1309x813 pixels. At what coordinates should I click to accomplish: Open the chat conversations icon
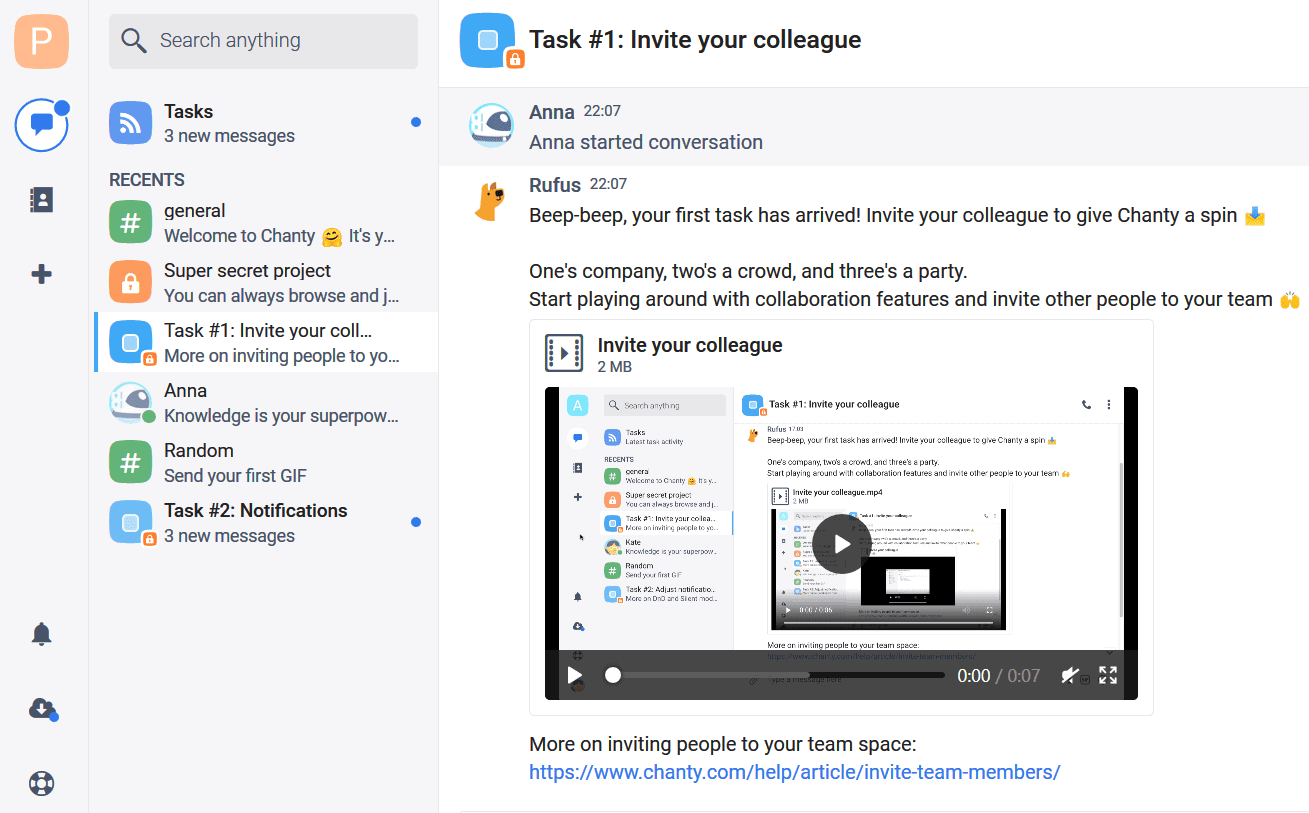[x=41, y=125]
